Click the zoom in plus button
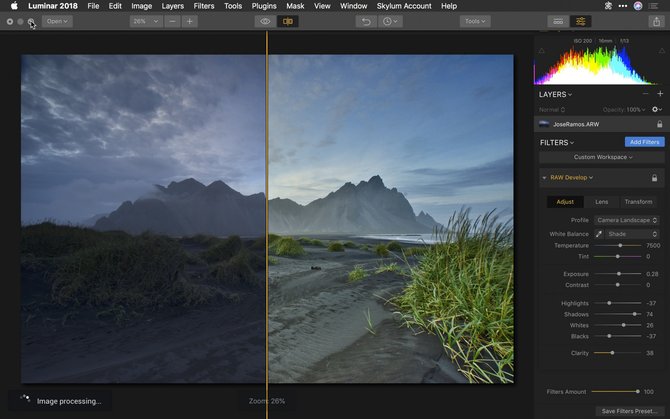670x419 pixels. tap(190, 21)
